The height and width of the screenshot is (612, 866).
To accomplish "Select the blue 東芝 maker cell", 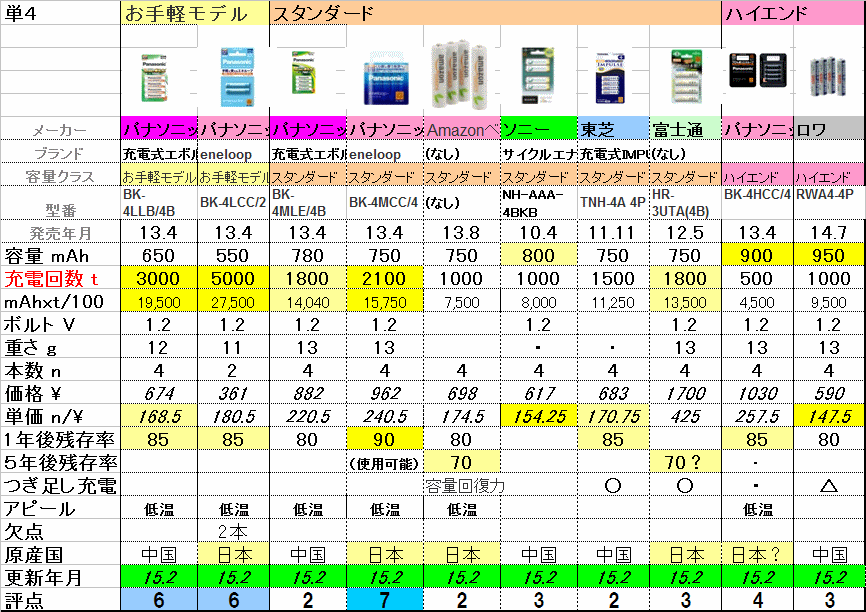I will pyautogui.click(x=614, y=129).
